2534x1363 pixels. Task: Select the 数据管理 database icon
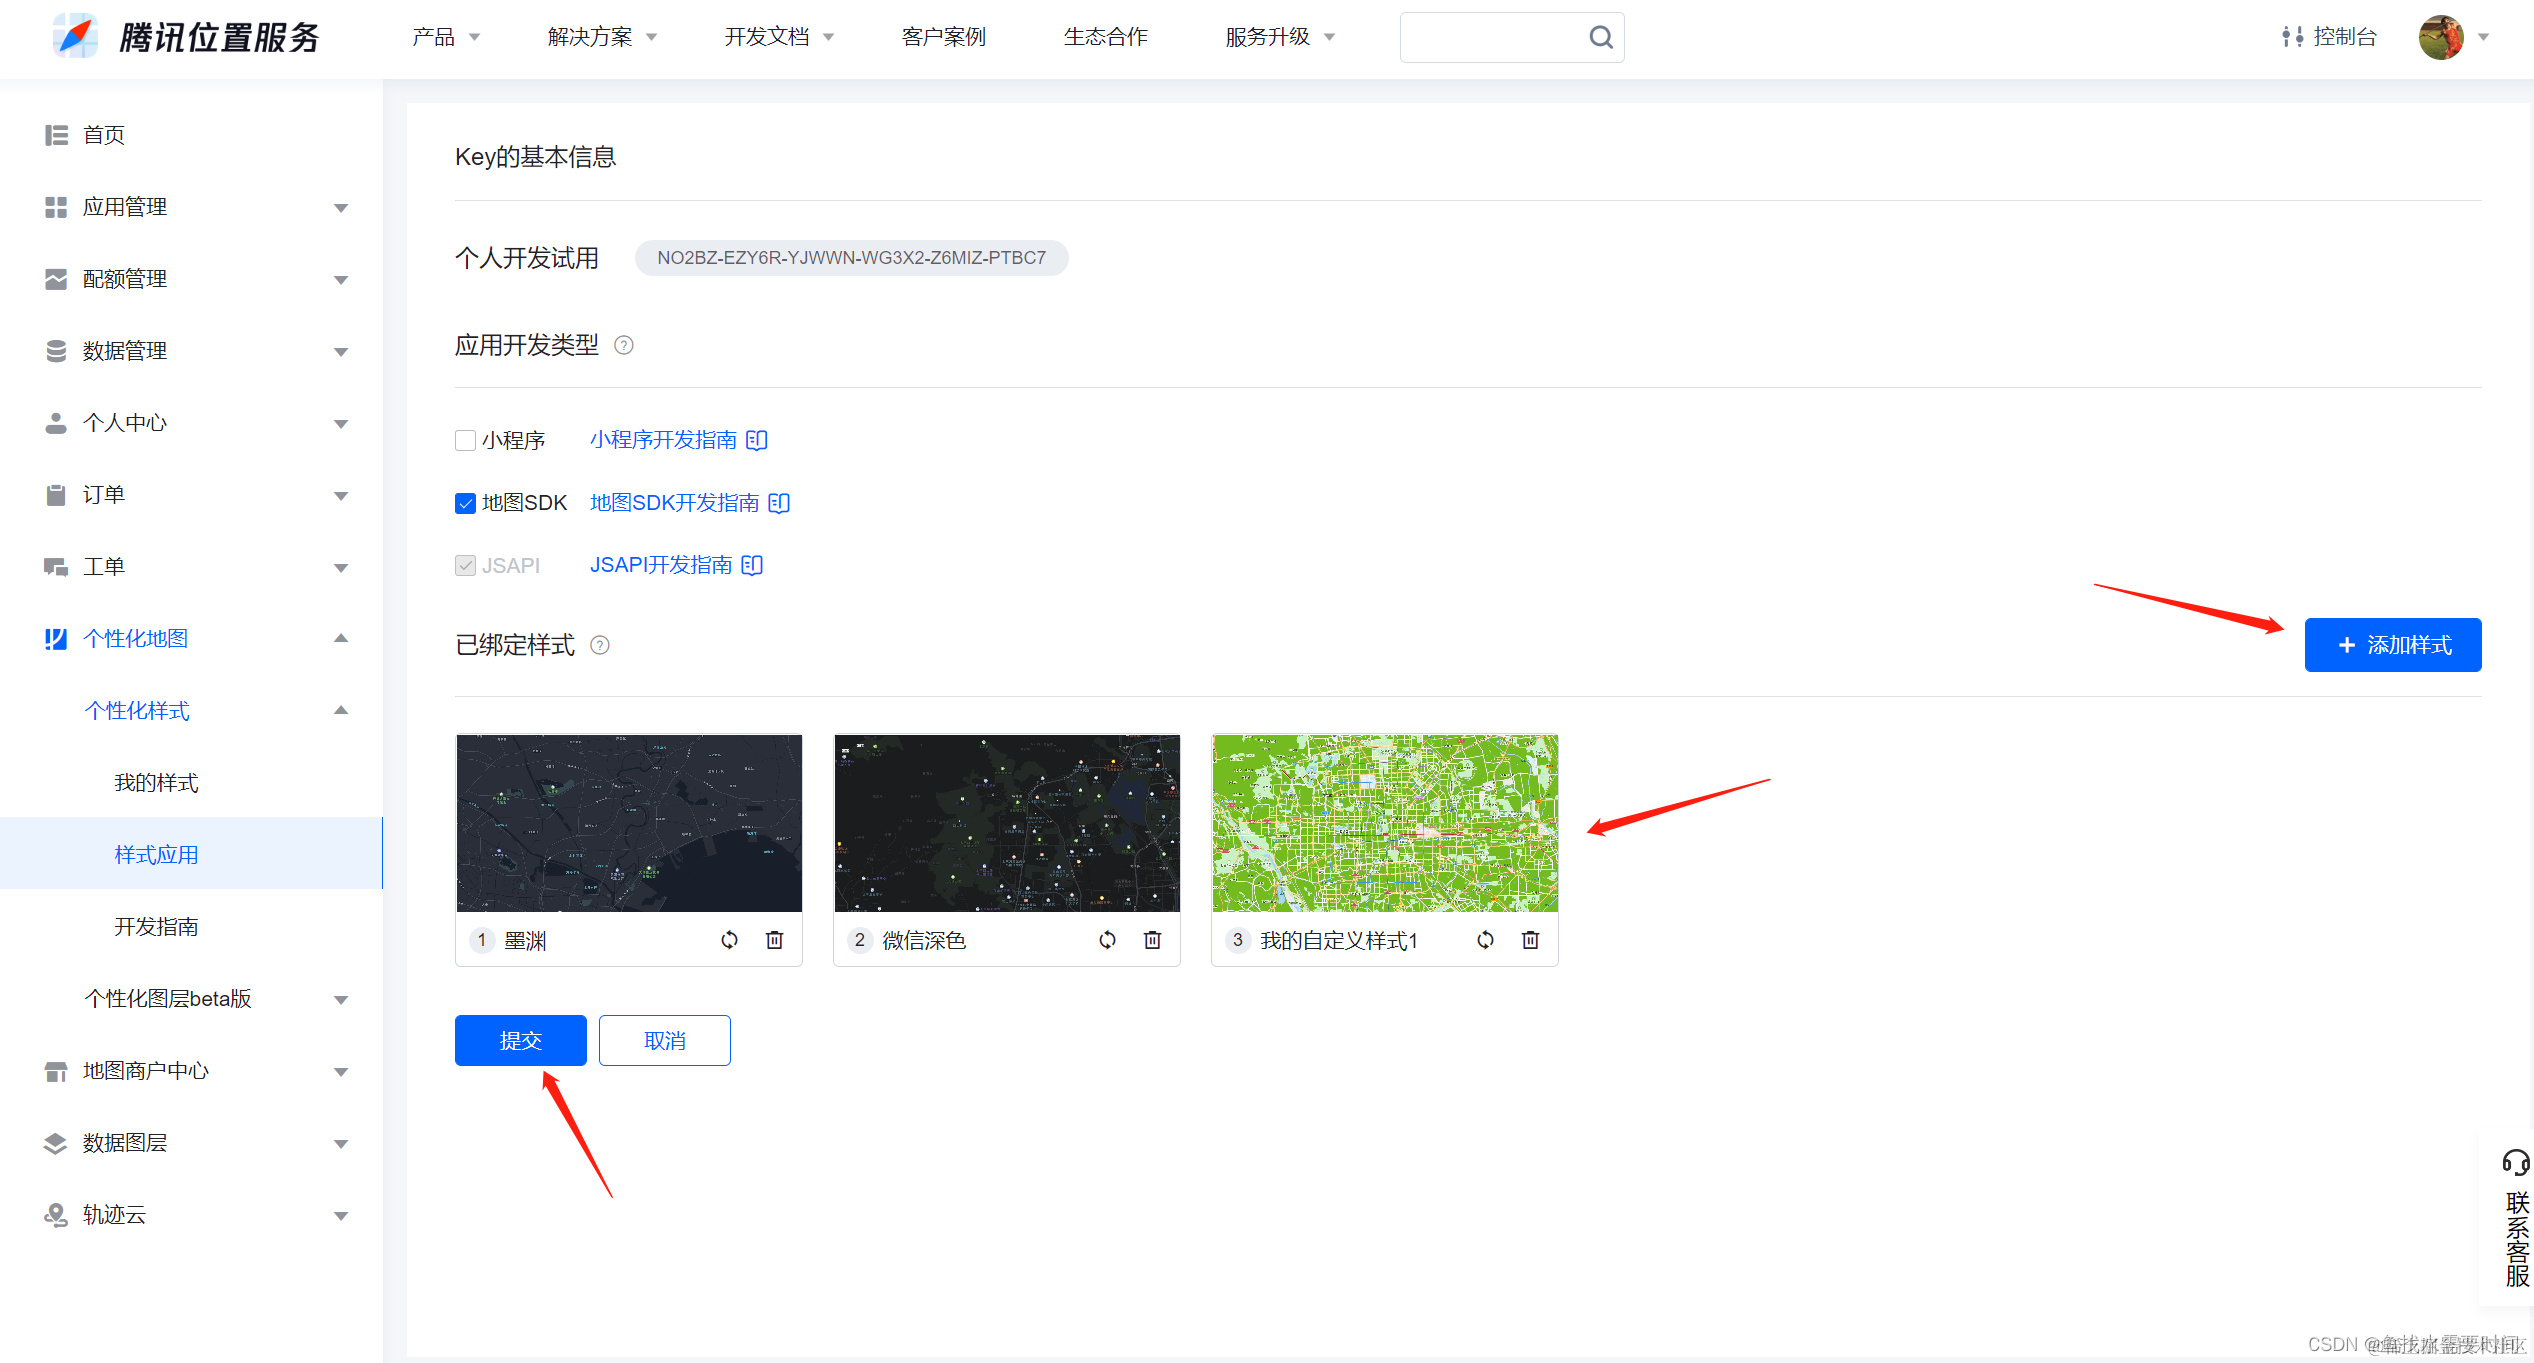pyautogui.click(x=56, y=351)
